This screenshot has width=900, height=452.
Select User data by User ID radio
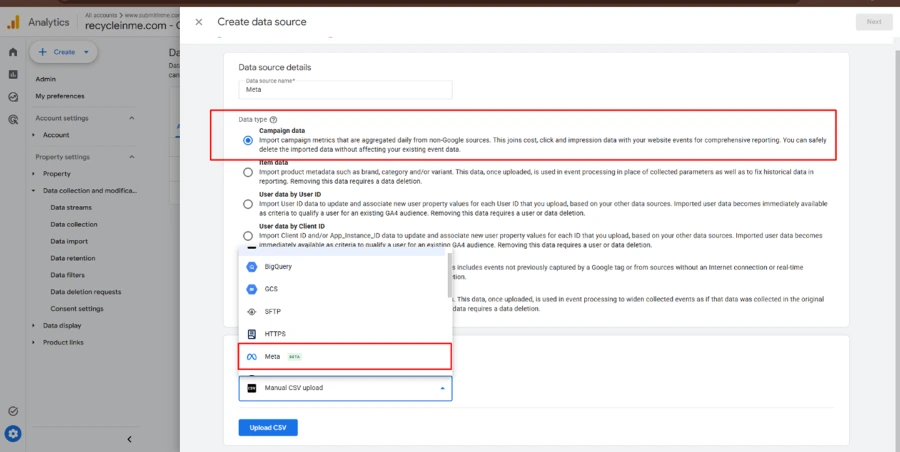(x=247, y=204)
